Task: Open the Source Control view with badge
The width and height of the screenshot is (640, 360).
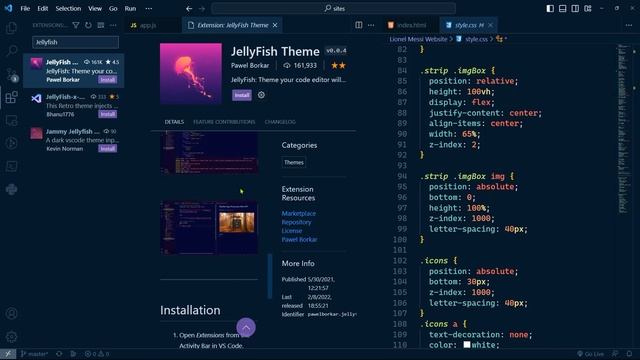Action: click(x=11, y=74)
